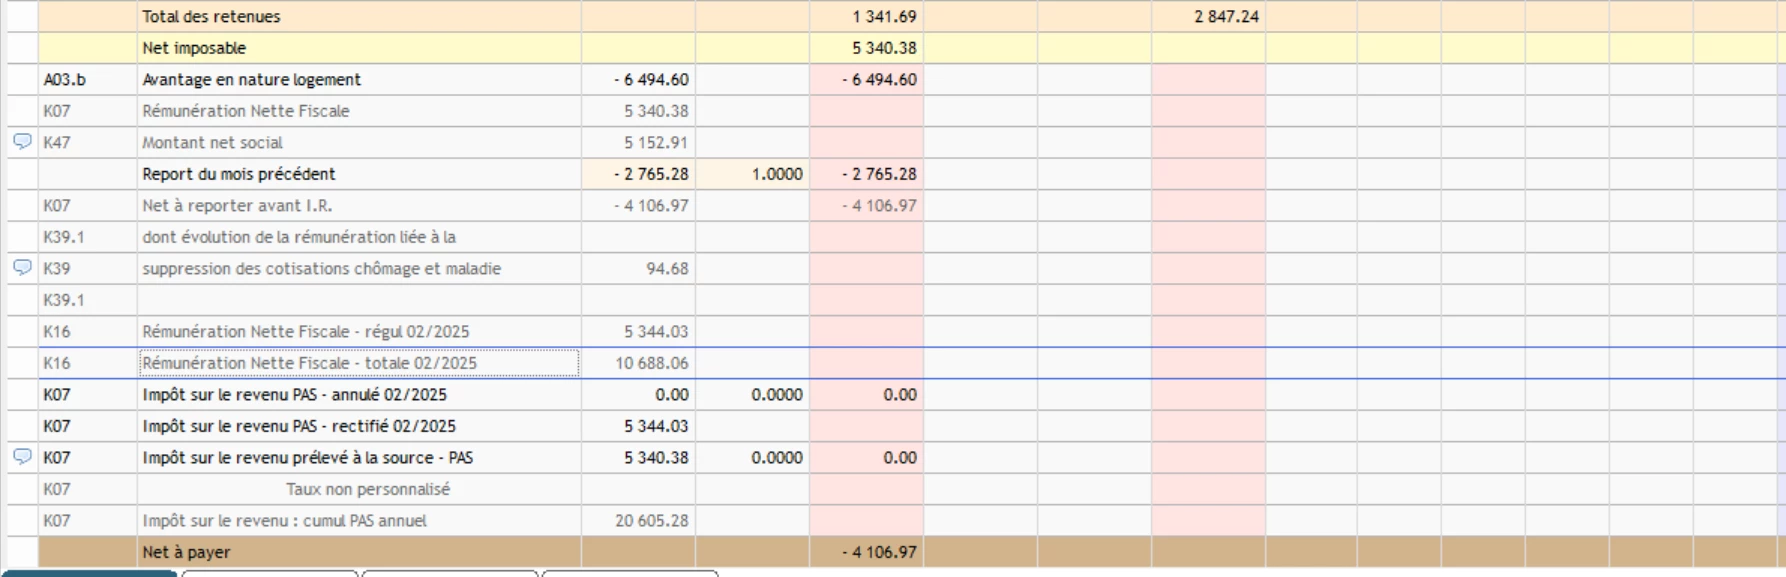Viewport: 1786px width, 577px height.
Task: Select code K07 on cumul PAS annuel row
Action: [x=57, y=520]
